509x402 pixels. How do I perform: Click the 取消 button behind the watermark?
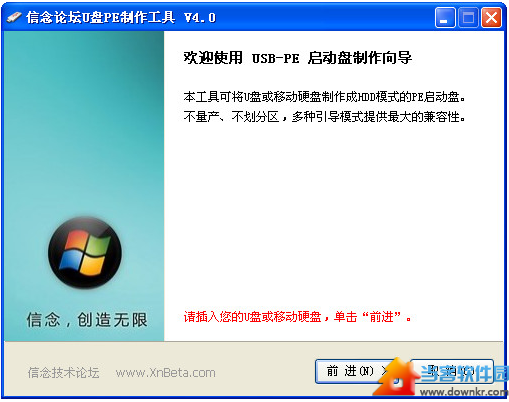pos(452,371)
